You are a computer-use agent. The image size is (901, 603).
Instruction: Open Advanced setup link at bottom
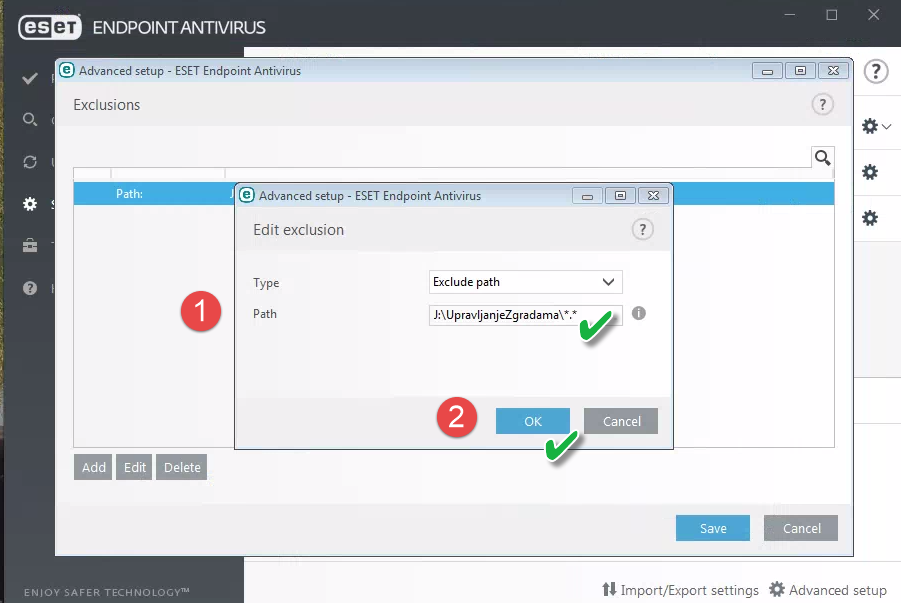point(828,590)
